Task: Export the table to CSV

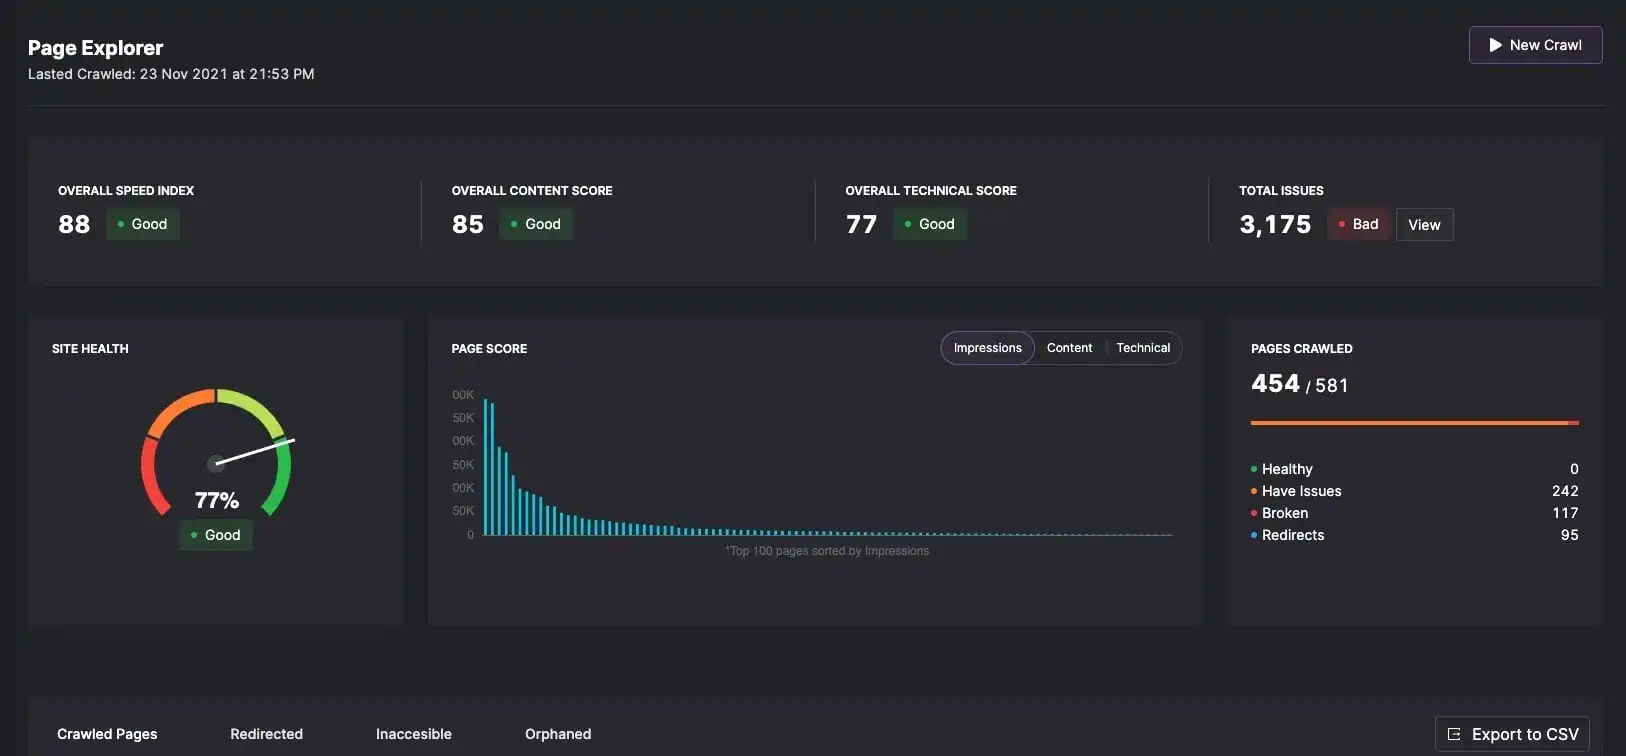Action: (x=1512, y=734)
